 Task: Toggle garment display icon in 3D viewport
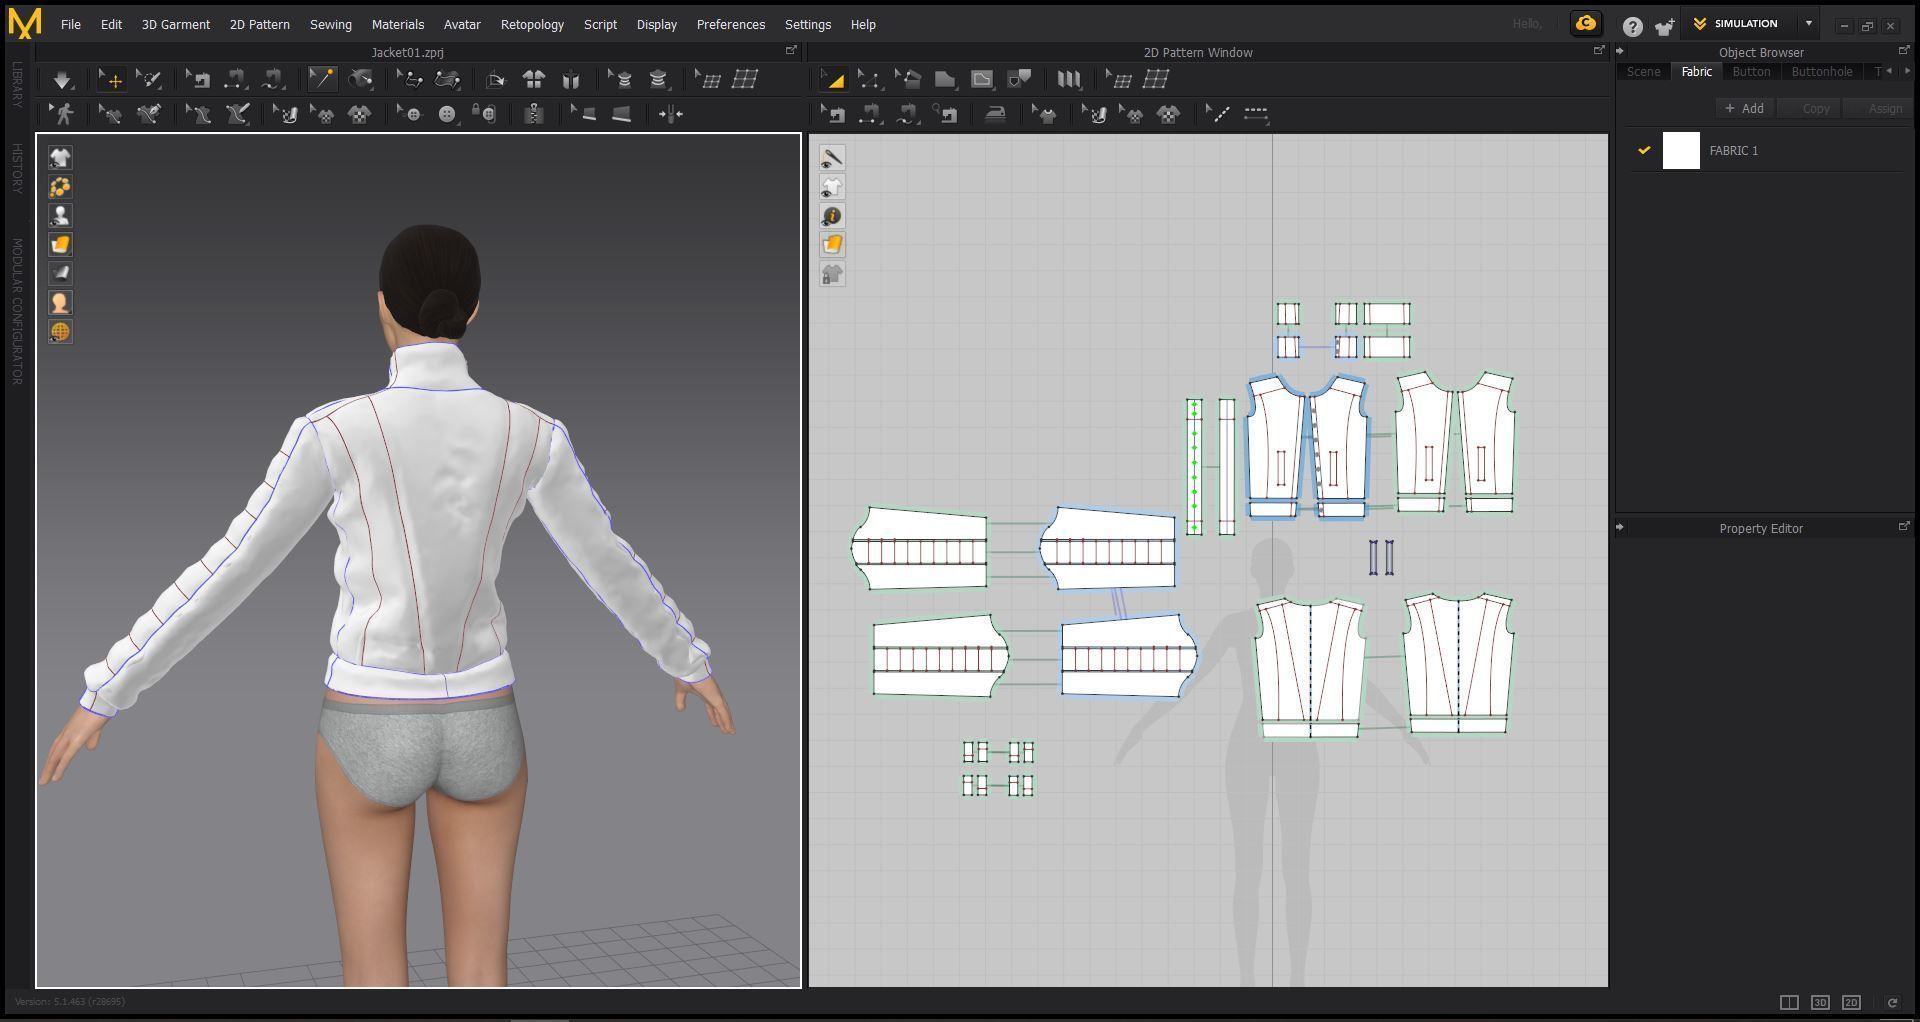(60, 158)
